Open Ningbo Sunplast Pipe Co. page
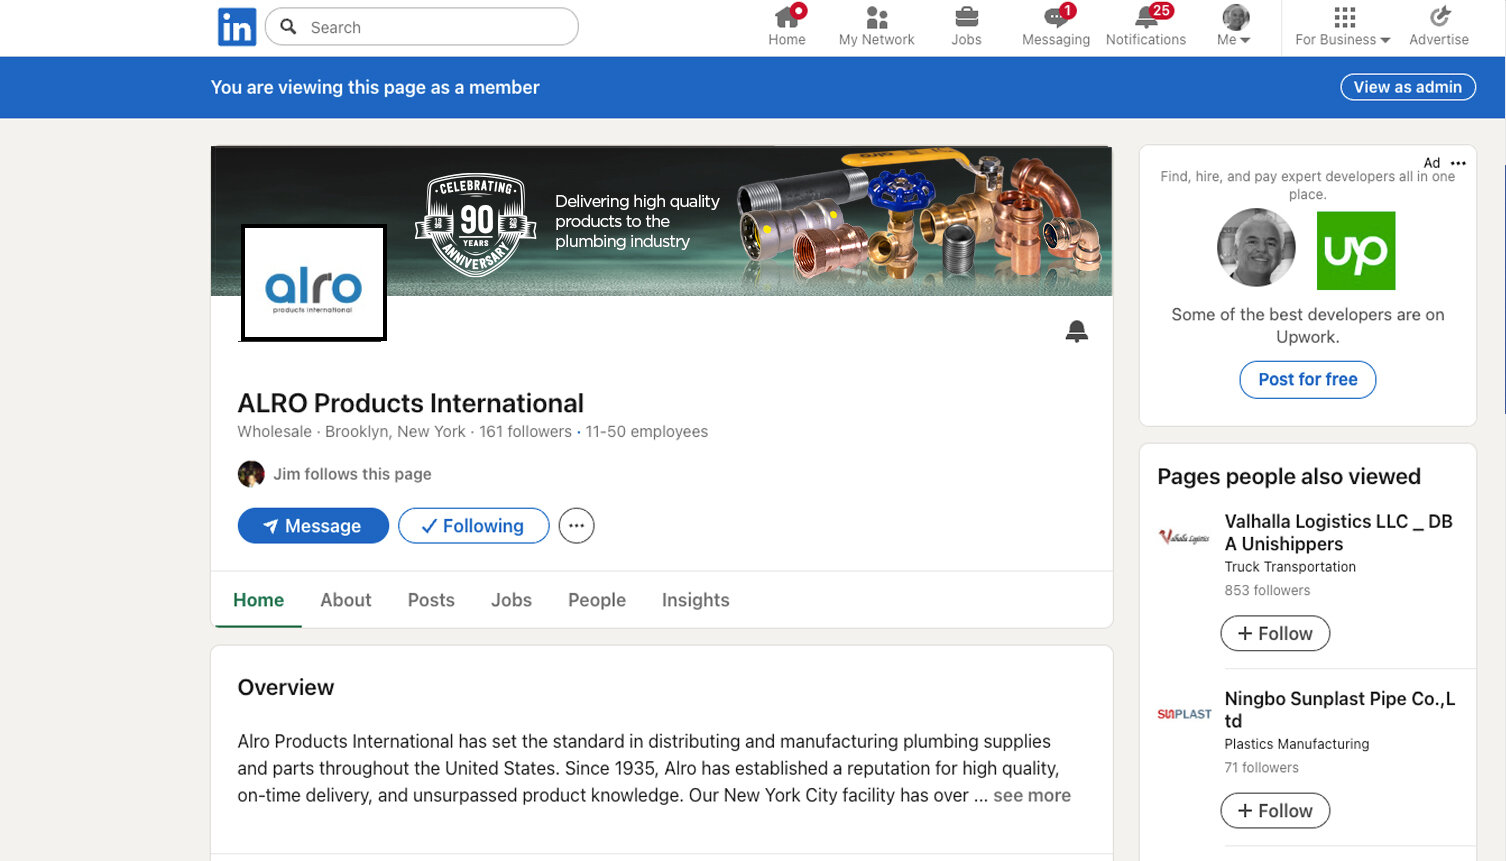The height and width of the screenshot is (861, 1506). click(x=1340, y=710)
